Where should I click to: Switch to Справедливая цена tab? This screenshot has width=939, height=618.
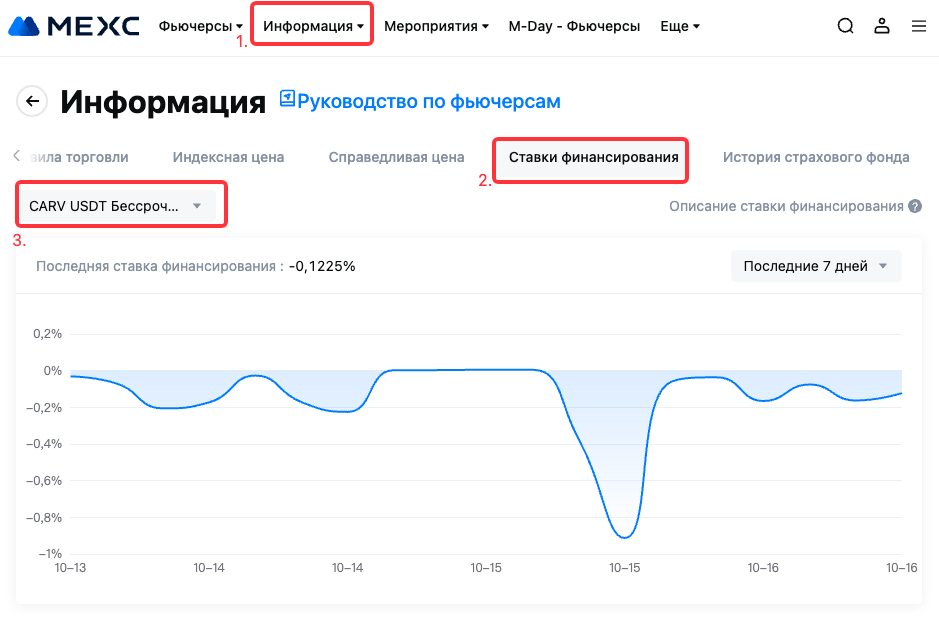click(396, 157)
